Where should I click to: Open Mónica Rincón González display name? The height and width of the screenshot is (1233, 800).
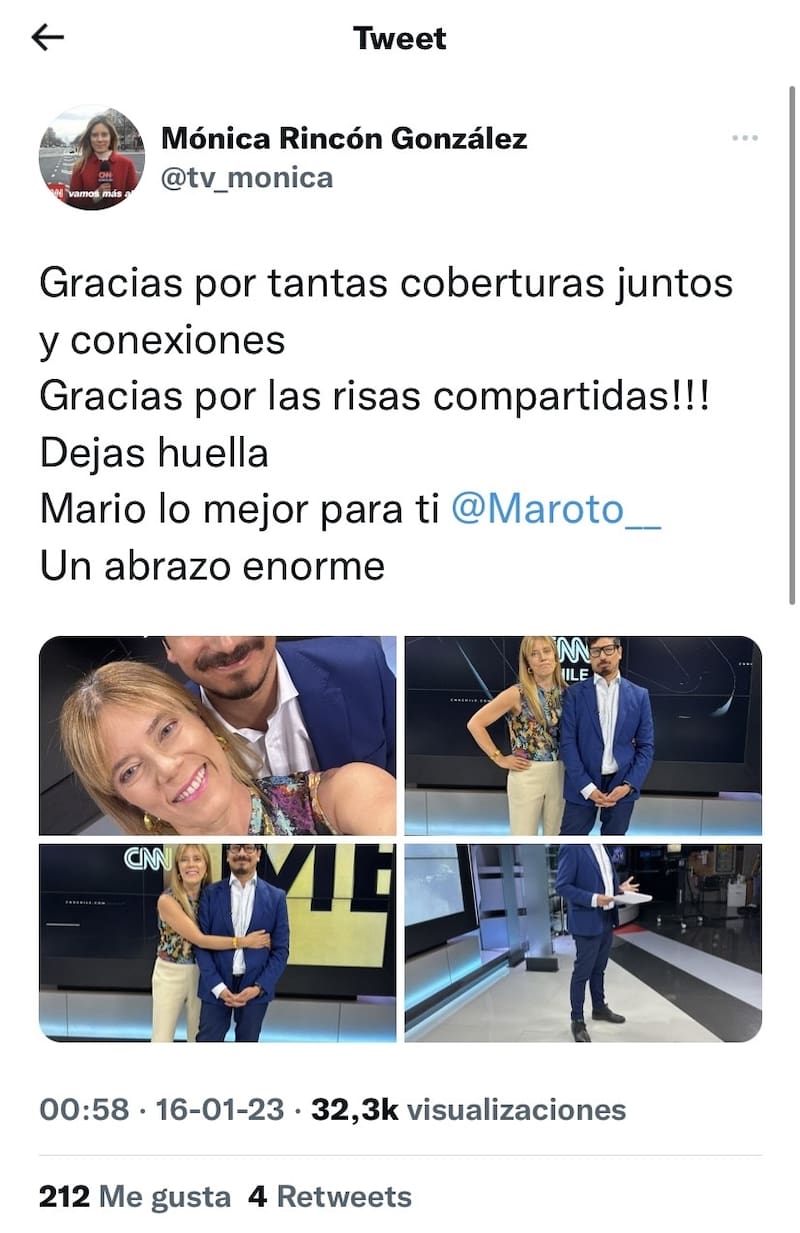click(x=344, y=138)
